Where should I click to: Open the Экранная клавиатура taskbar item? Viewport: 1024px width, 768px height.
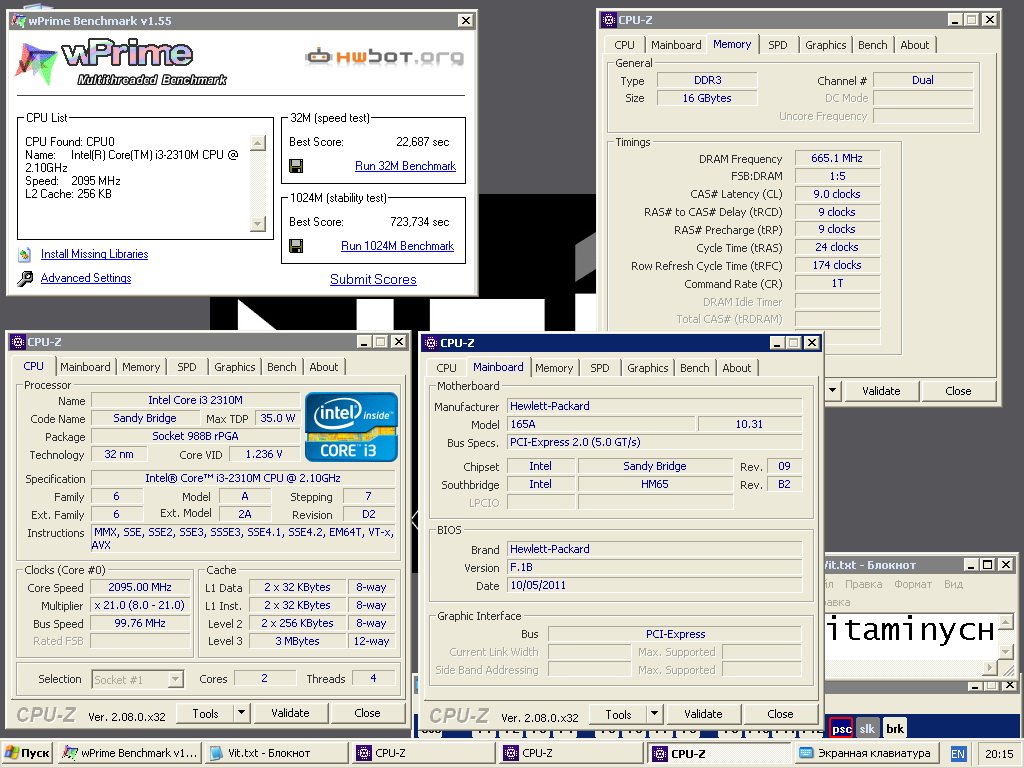pos(865,753)
